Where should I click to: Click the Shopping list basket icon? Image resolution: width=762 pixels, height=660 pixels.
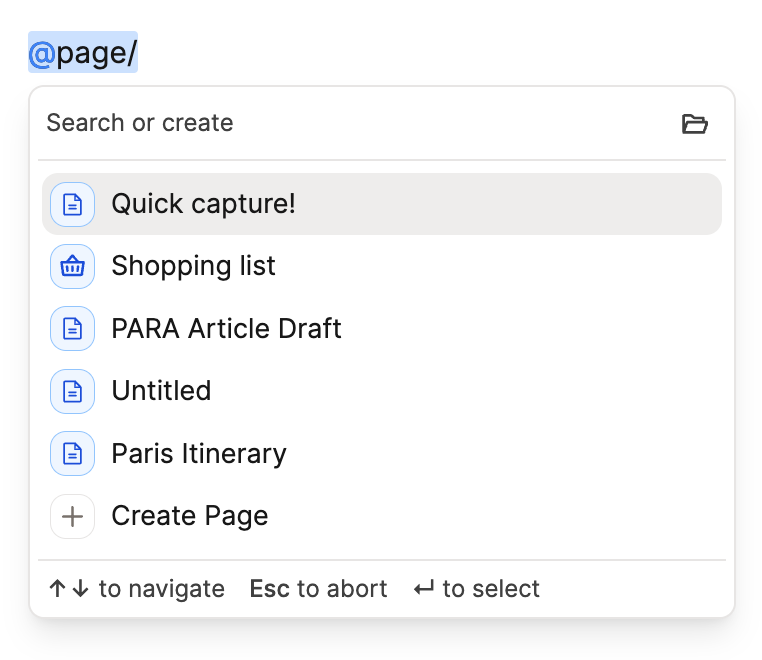click(x=72, y=266)
